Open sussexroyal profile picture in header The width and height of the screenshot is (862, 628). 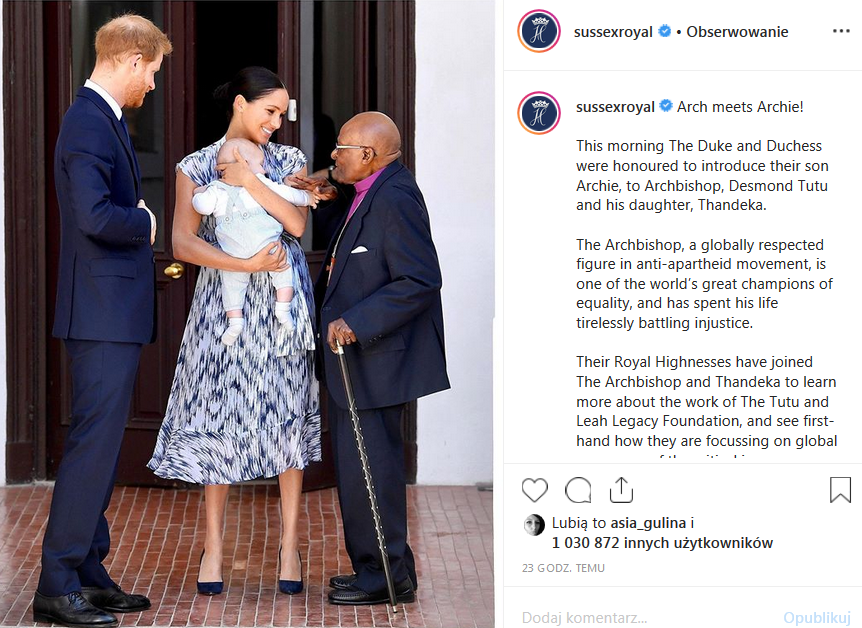539,31
